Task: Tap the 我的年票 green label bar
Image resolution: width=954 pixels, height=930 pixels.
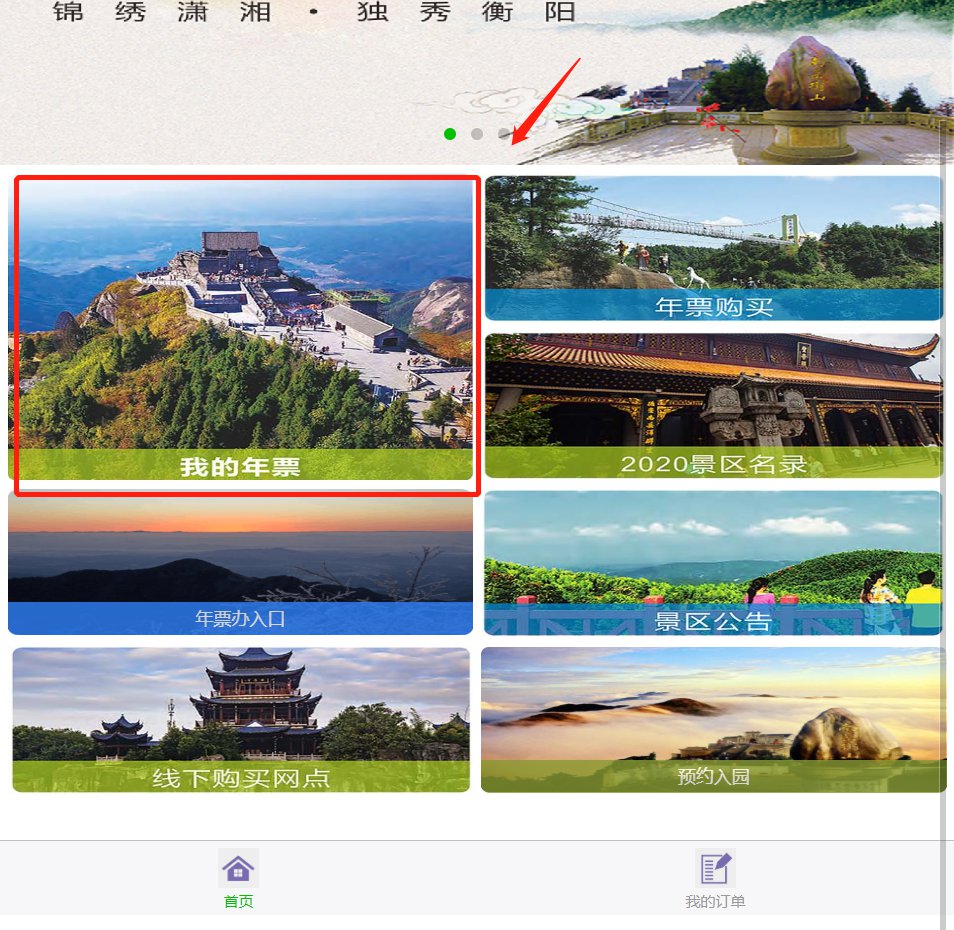Action: [240, 465]
